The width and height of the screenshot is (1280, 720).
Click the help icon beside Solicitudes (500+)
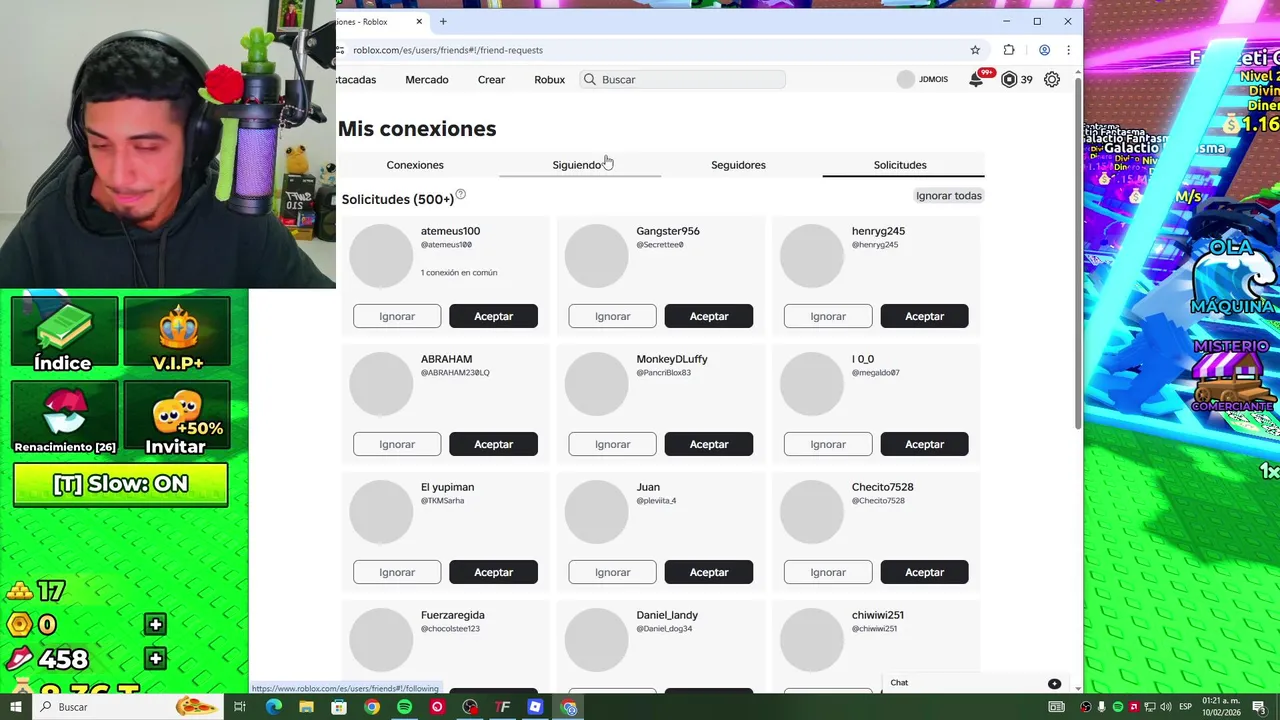point(461,194)
